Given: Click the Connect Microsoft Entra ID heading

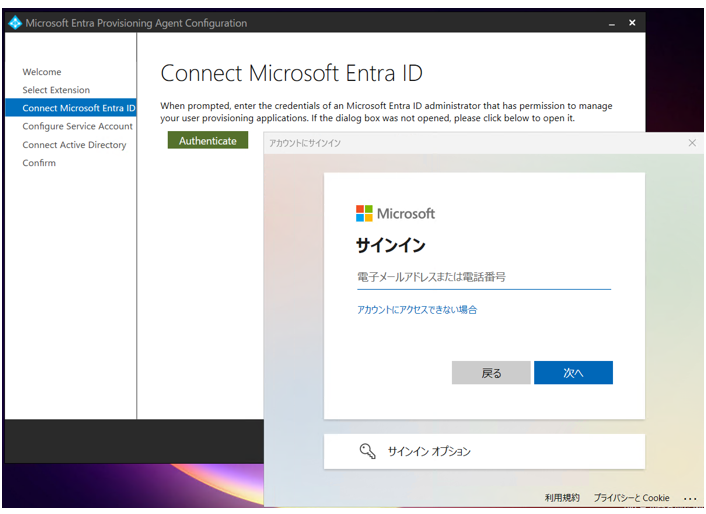Looking at the screenshot, I should [291, 73].
